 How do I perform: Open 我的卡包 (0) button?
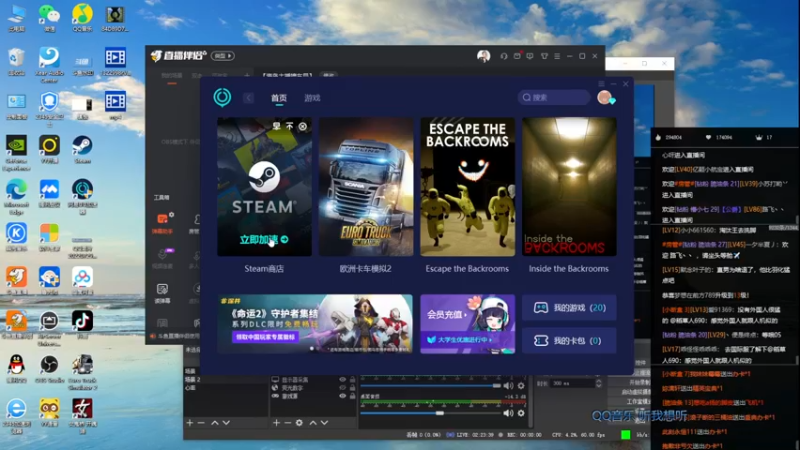[569, 341]
